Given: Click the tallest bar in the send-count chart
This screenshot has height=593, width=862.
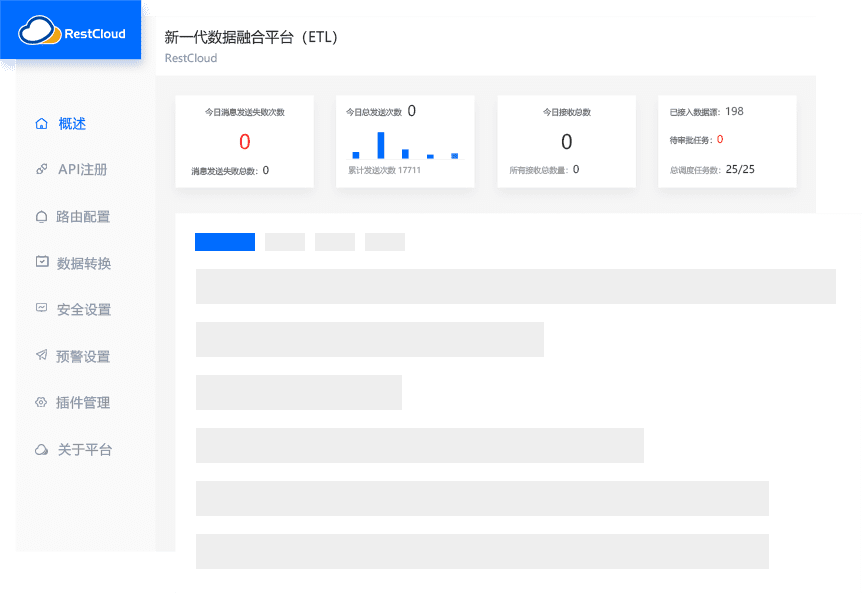Looking at the screenshot, I should click(x=380, y=148).
